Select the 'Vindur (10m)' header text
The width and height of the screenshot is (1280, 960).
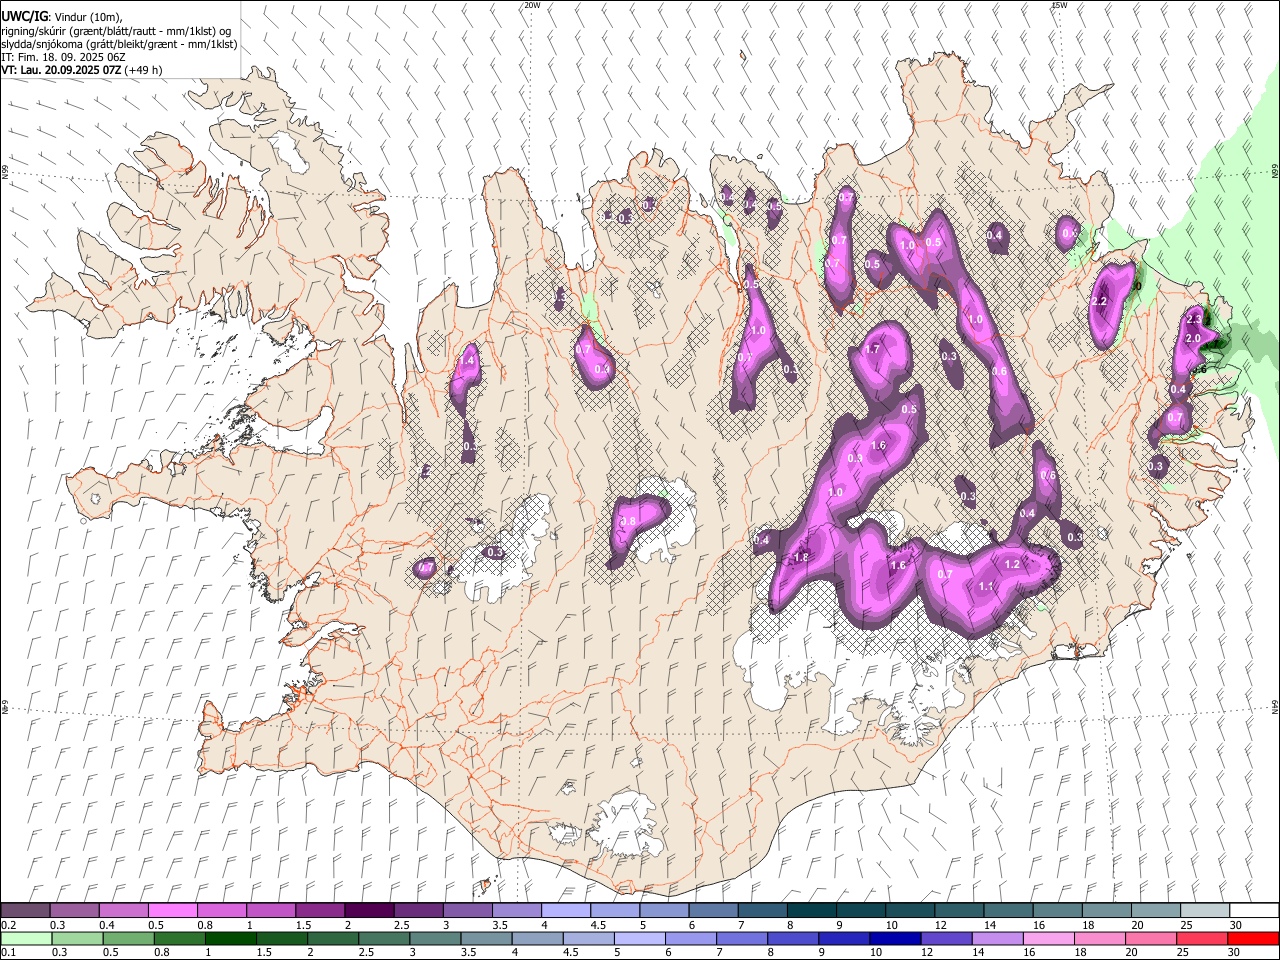(x=87, y=17)
